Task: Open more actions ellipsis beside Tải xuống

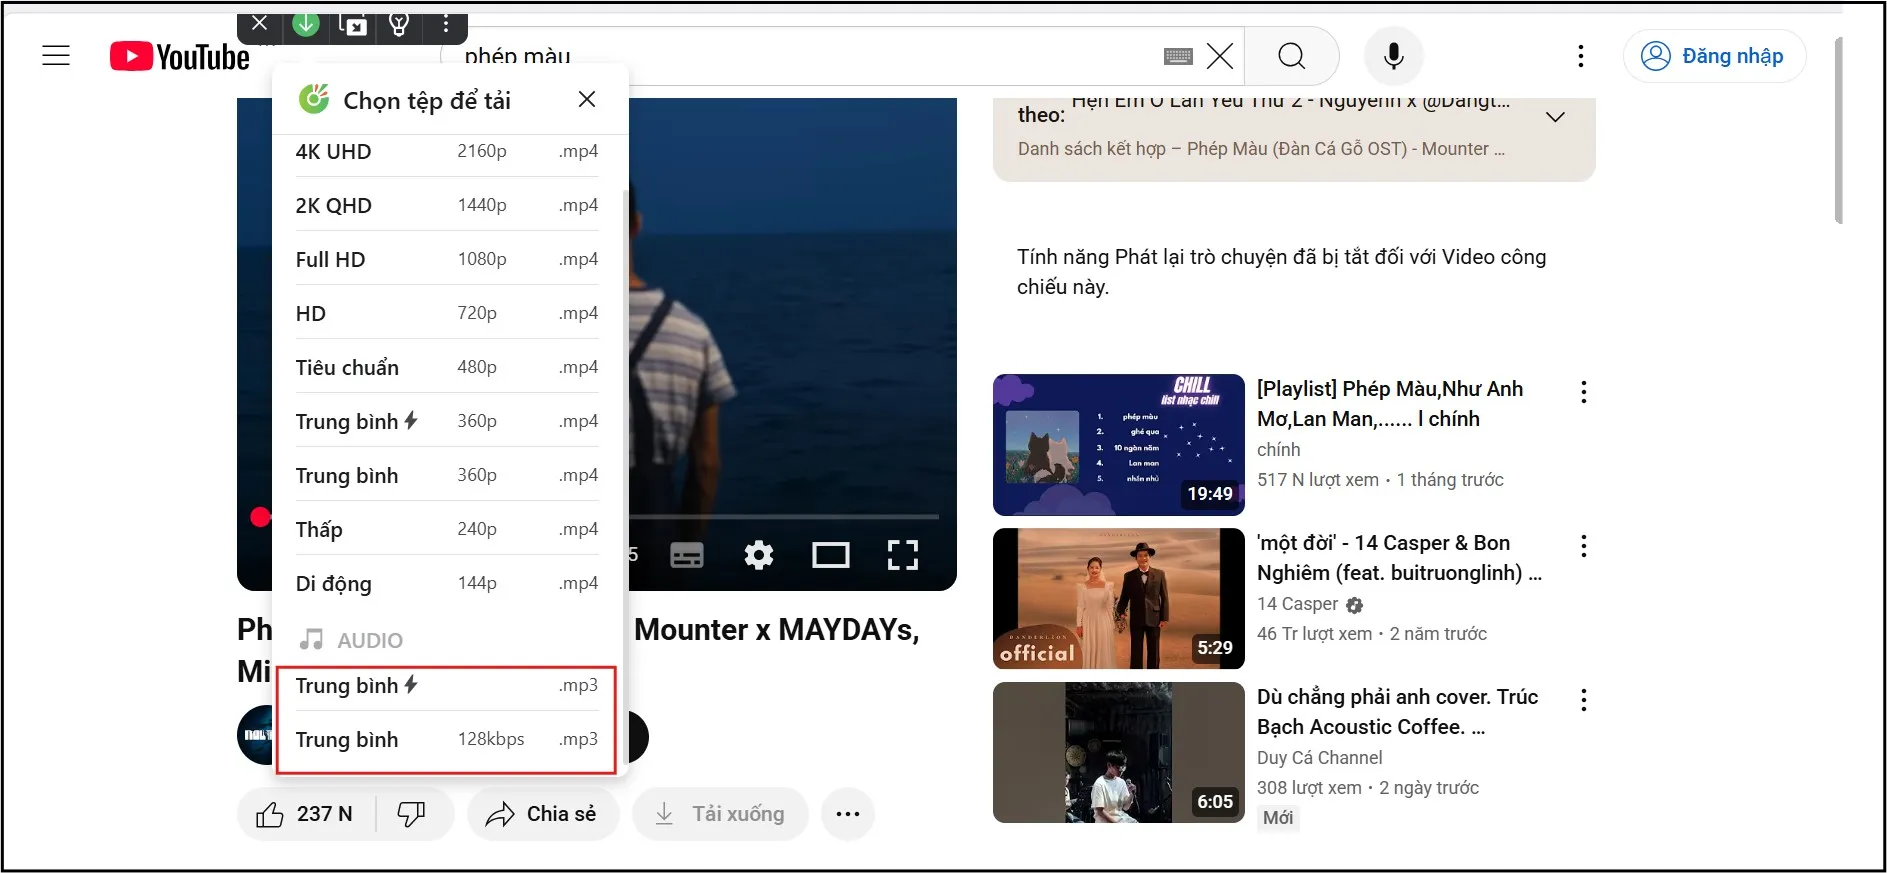Action: coord(847,814)
